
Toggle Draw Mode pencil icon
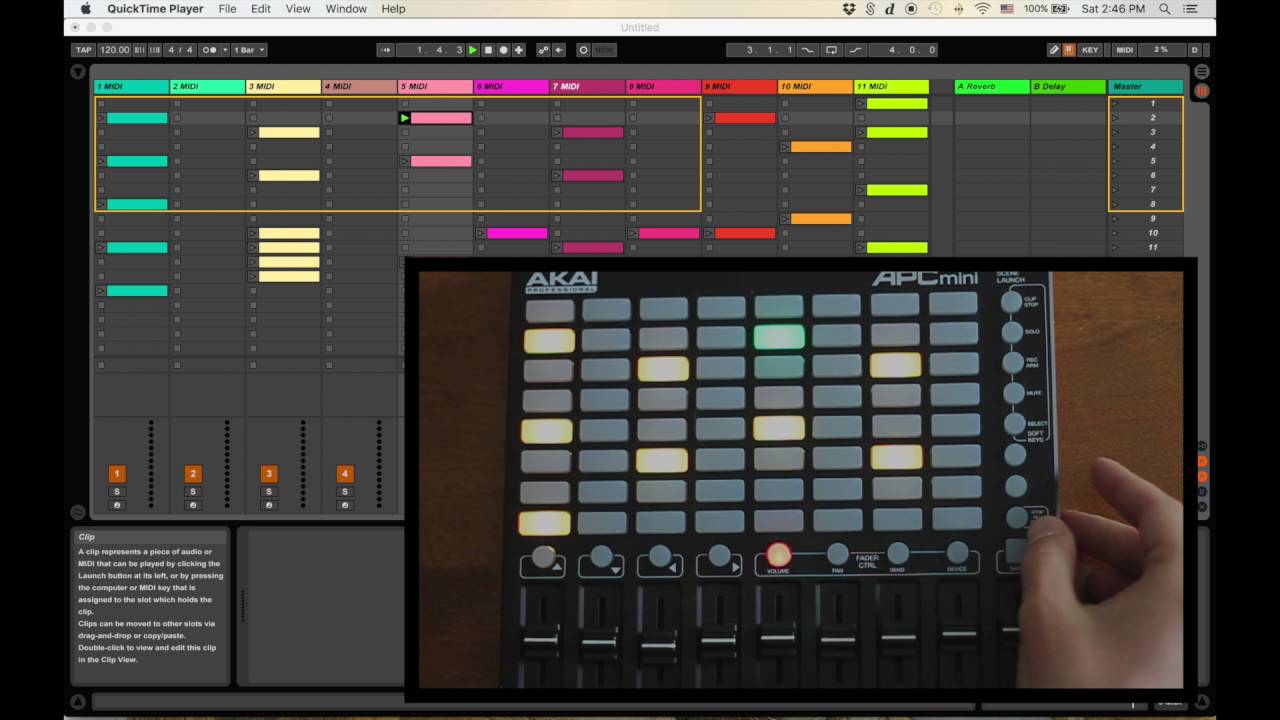coord(1054,50)
